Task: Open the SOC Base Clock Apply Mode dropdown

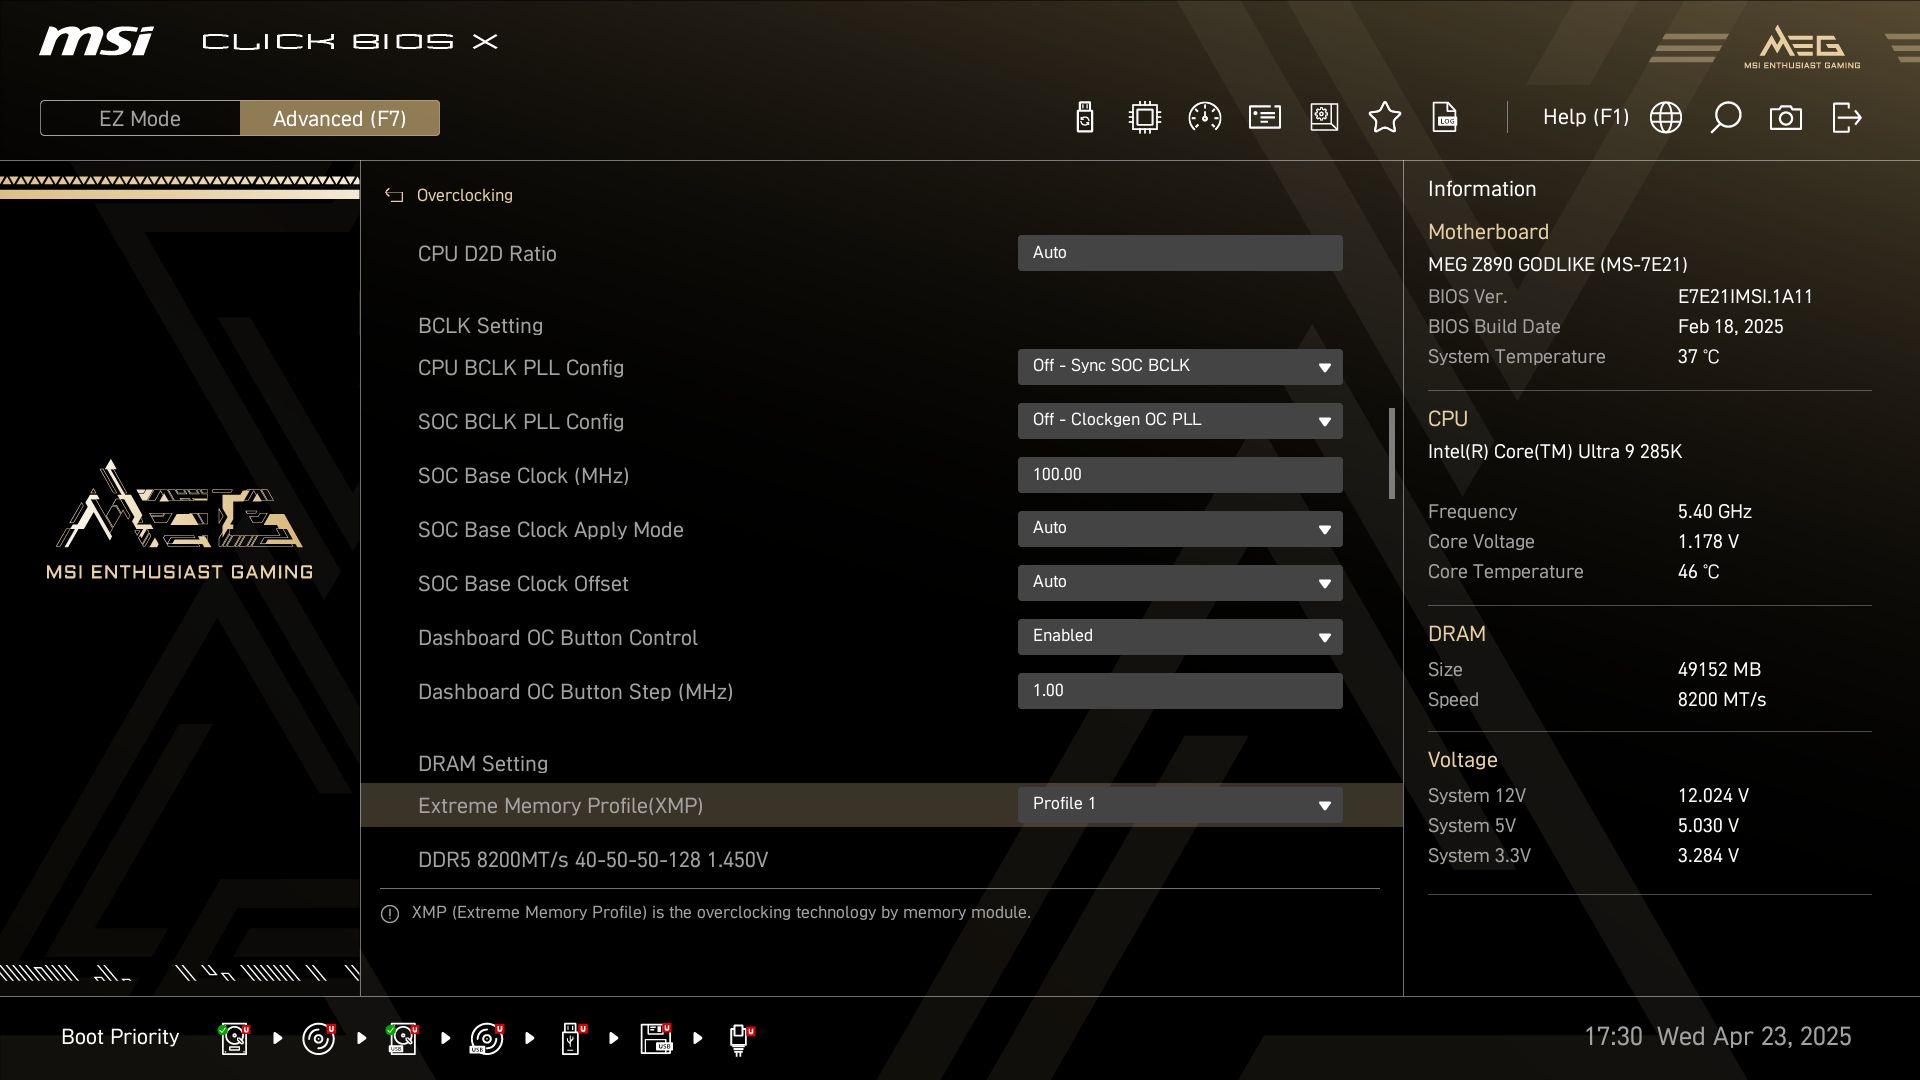Action: pos(1180,529)
